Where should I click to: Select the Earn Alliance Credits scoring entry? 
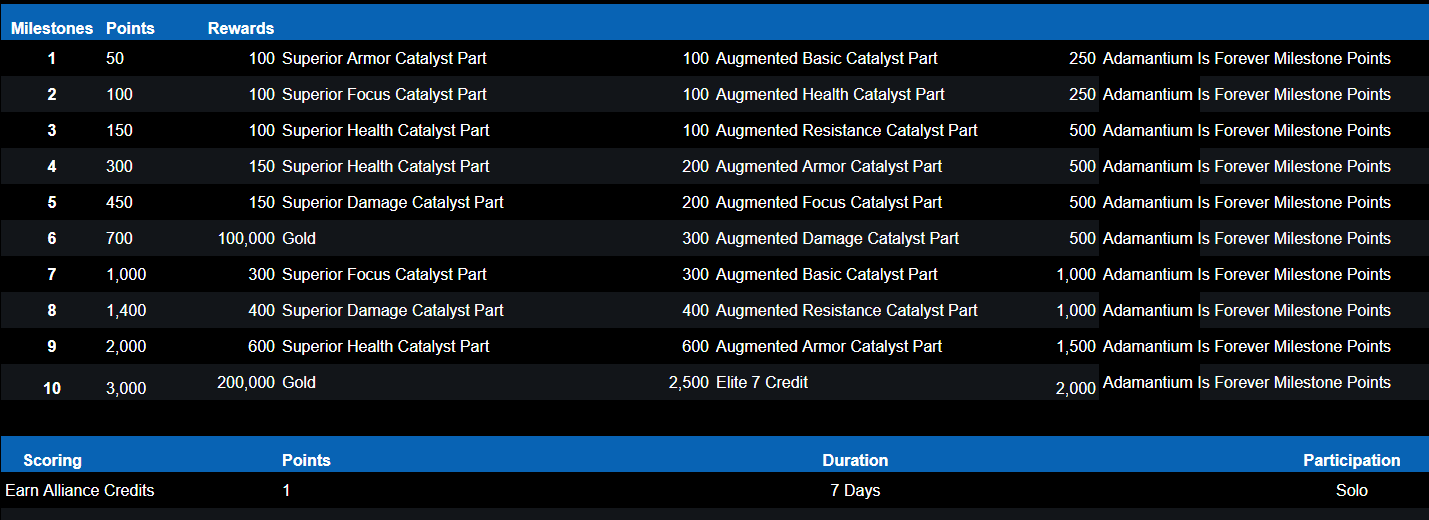coord(80,490)
